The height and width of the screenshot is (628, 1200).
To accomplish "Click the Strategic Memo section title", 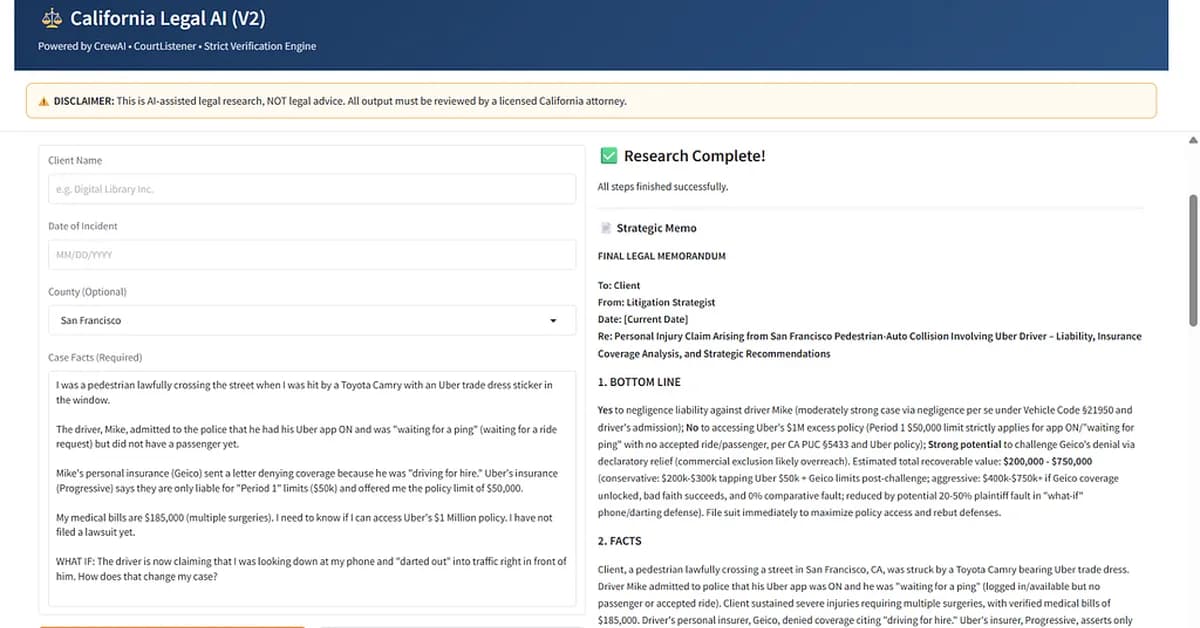I will 656,228.
